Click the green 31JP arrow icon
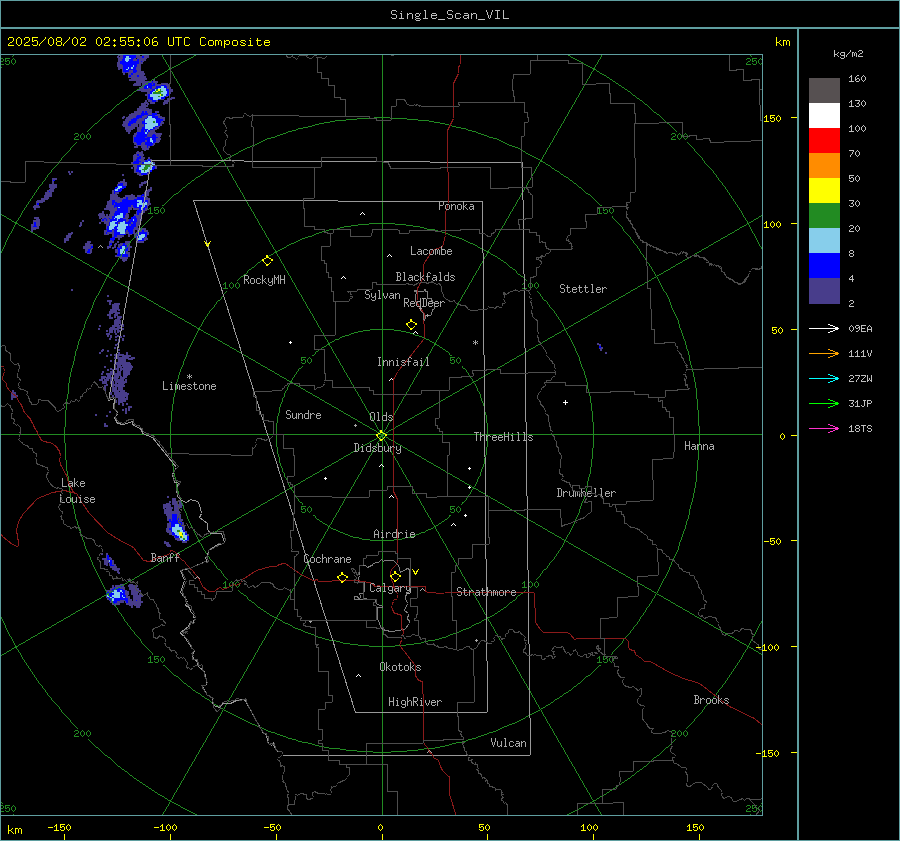The width and height of the screenshot is (900, 841). click(x=824, y=404)
